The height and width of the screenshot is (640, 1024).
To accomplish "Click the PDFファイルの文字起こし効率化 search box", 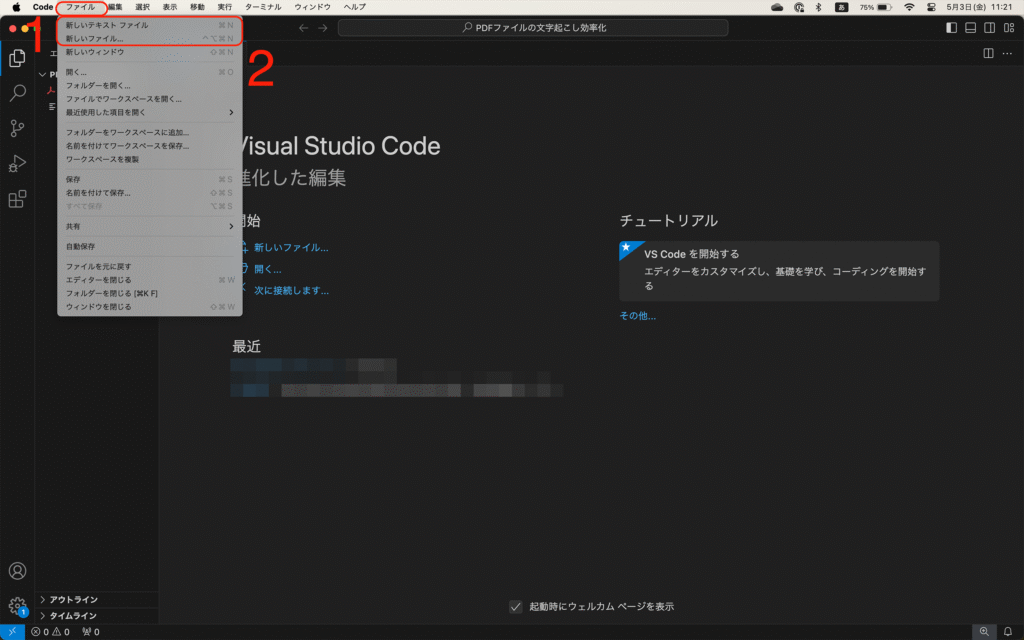I will 533,27.
